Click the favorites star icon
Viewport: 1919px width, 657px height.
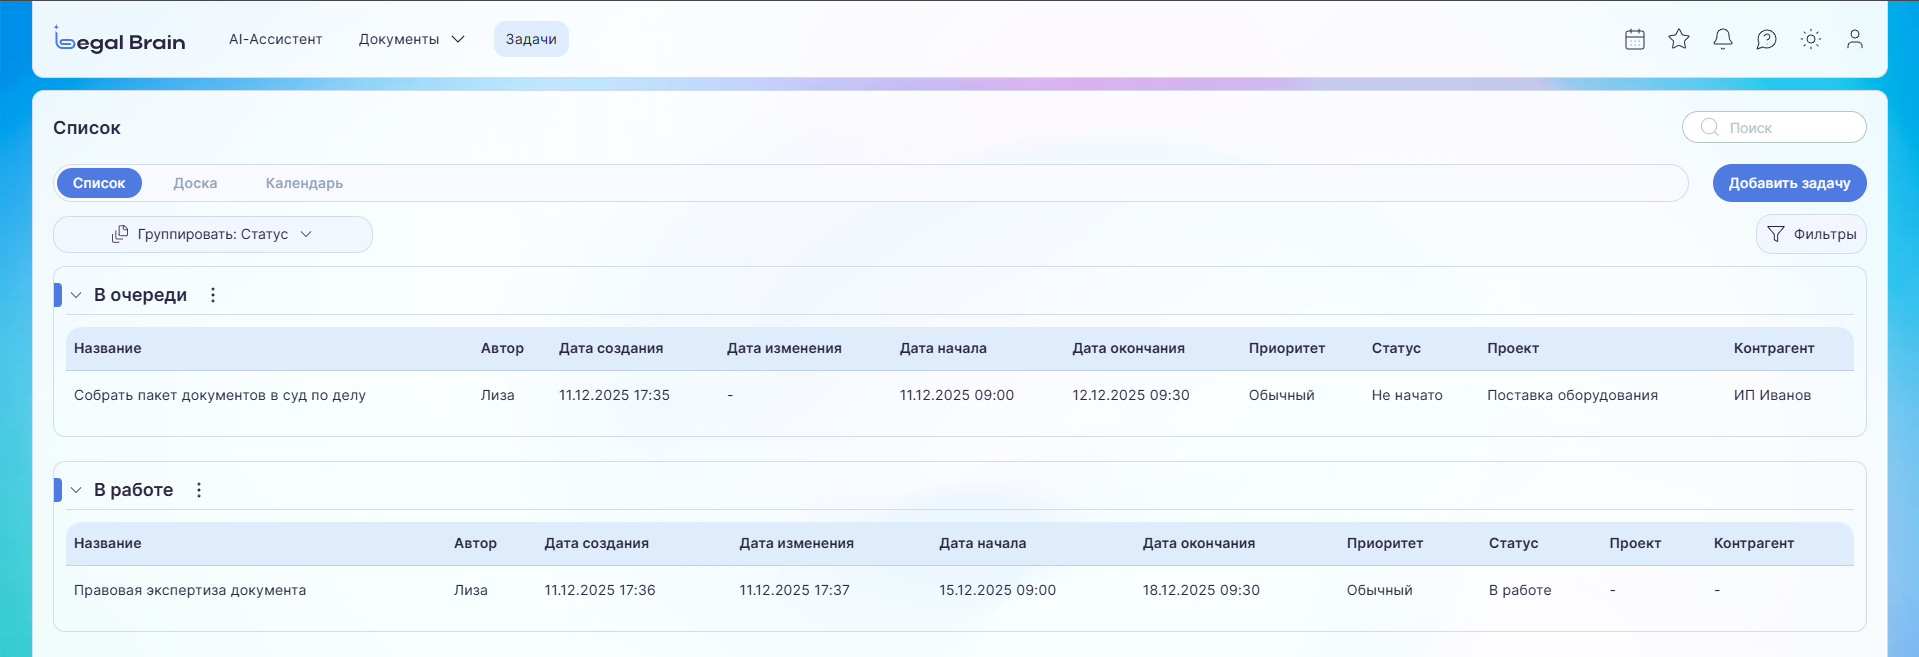1679,39
